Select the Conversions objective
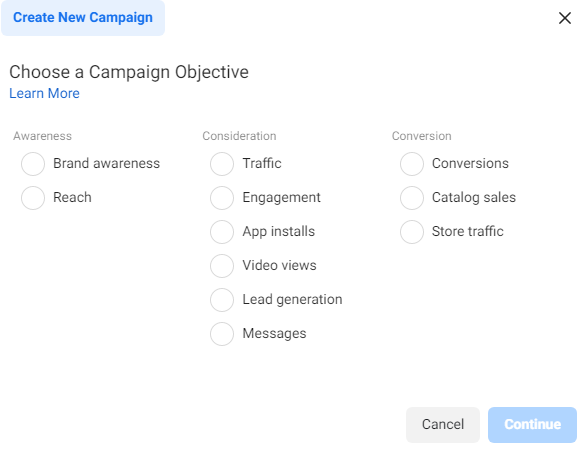 click(412, 164)
